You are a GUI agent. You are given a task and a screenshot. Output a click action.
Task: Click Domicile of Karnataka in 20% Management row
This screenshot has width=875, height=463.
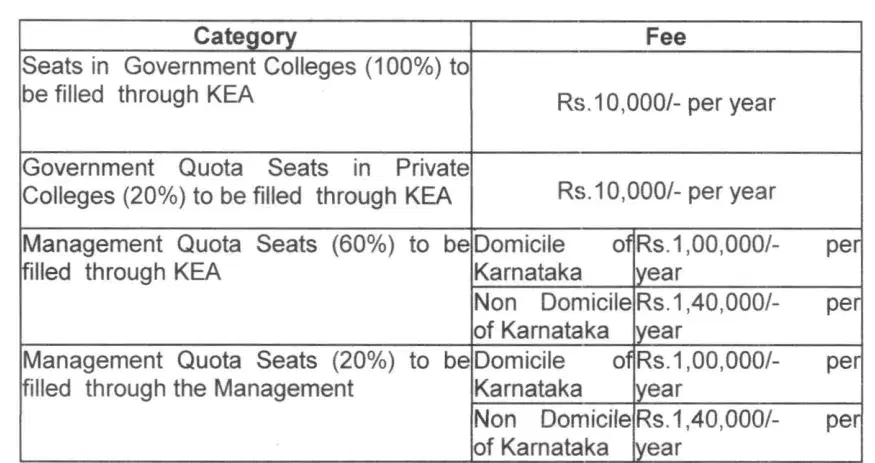click(x=551, y=374)
